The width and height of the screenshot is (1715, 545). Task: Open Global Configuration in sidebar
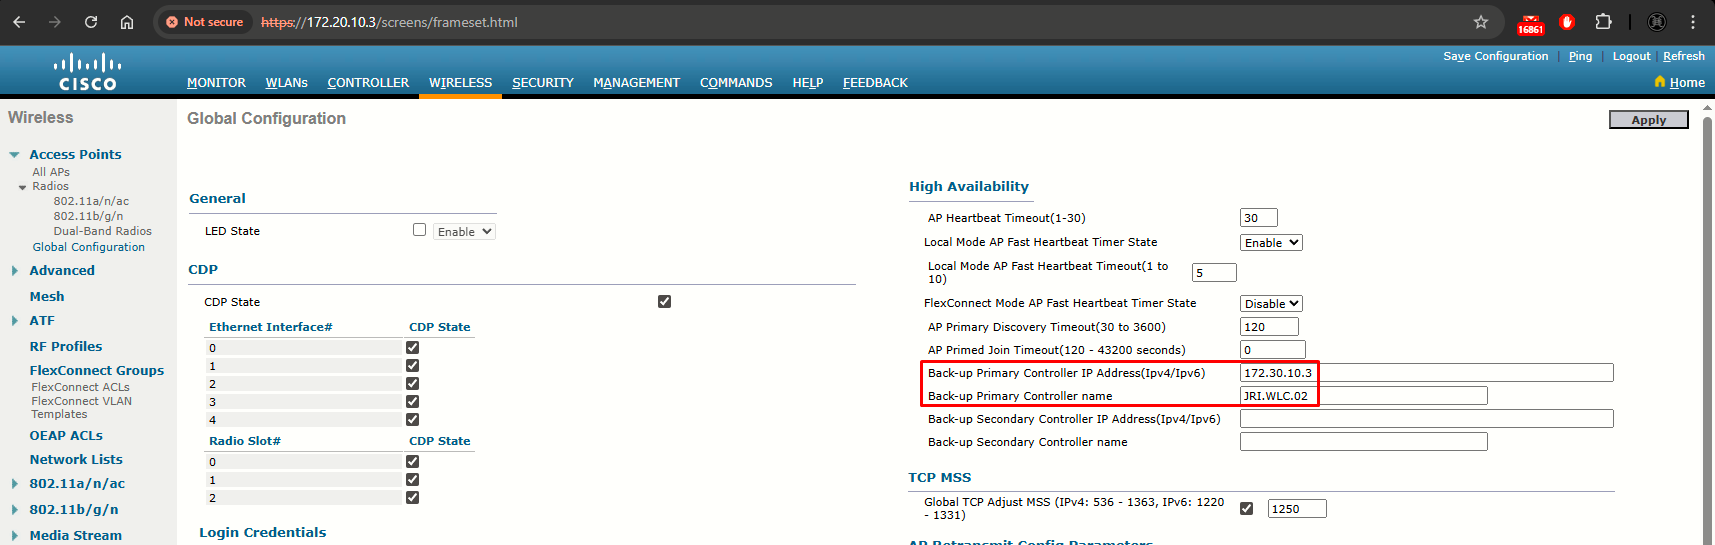click(88, 247)
